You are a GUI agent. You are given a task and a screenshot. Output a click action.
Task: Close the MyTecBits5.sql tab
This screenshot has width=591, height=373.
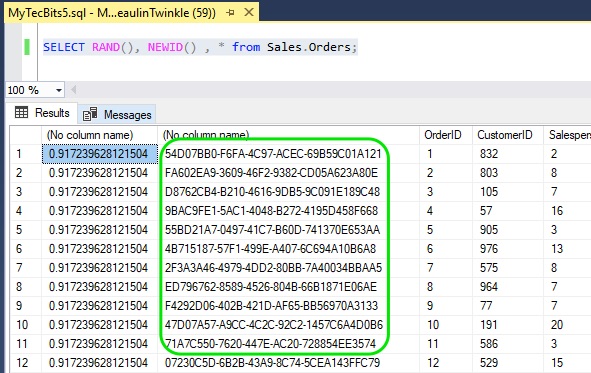click(249, 12)
